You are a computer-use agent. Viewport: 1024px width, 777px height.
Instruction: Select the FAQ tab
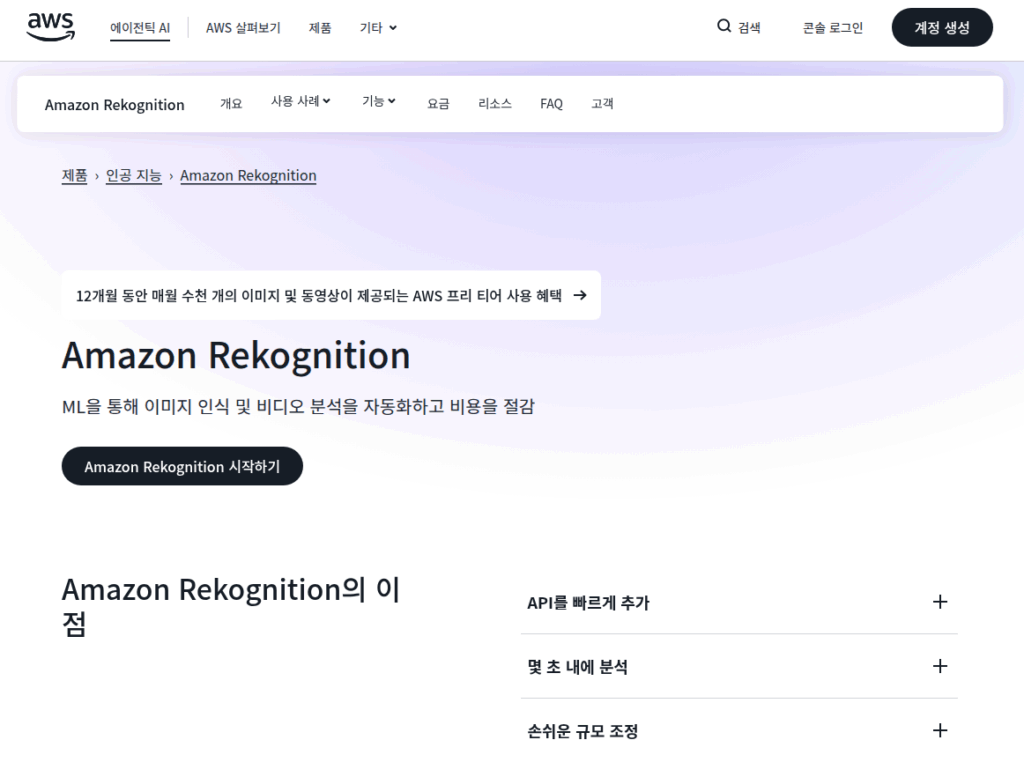pos(551,103)
